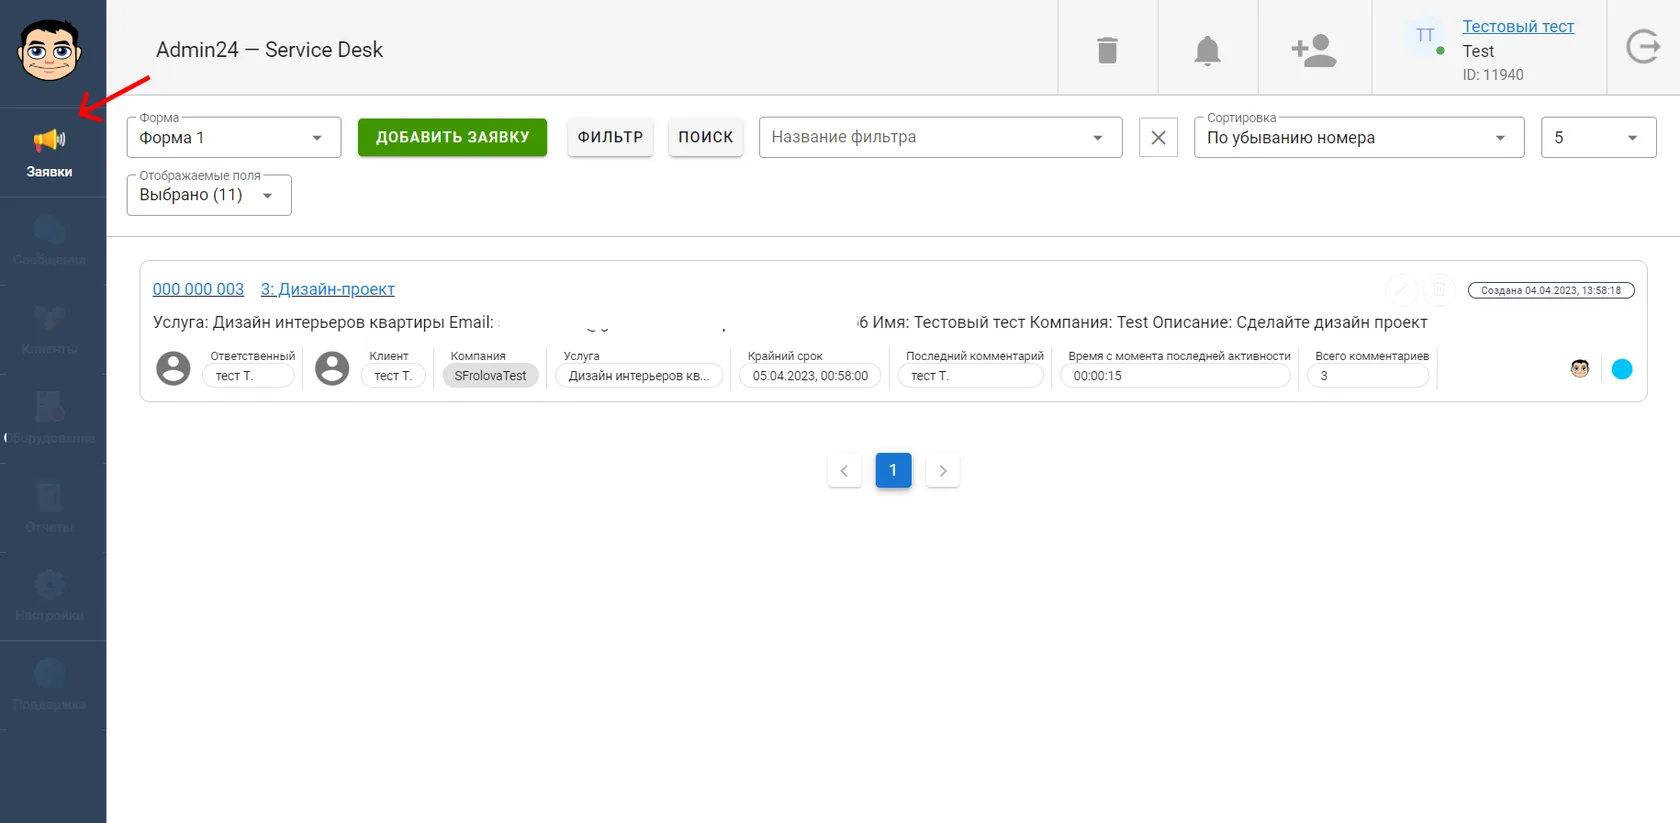
Task: Click the Admin24 mascot logo
Action: (x=49, y=50)
